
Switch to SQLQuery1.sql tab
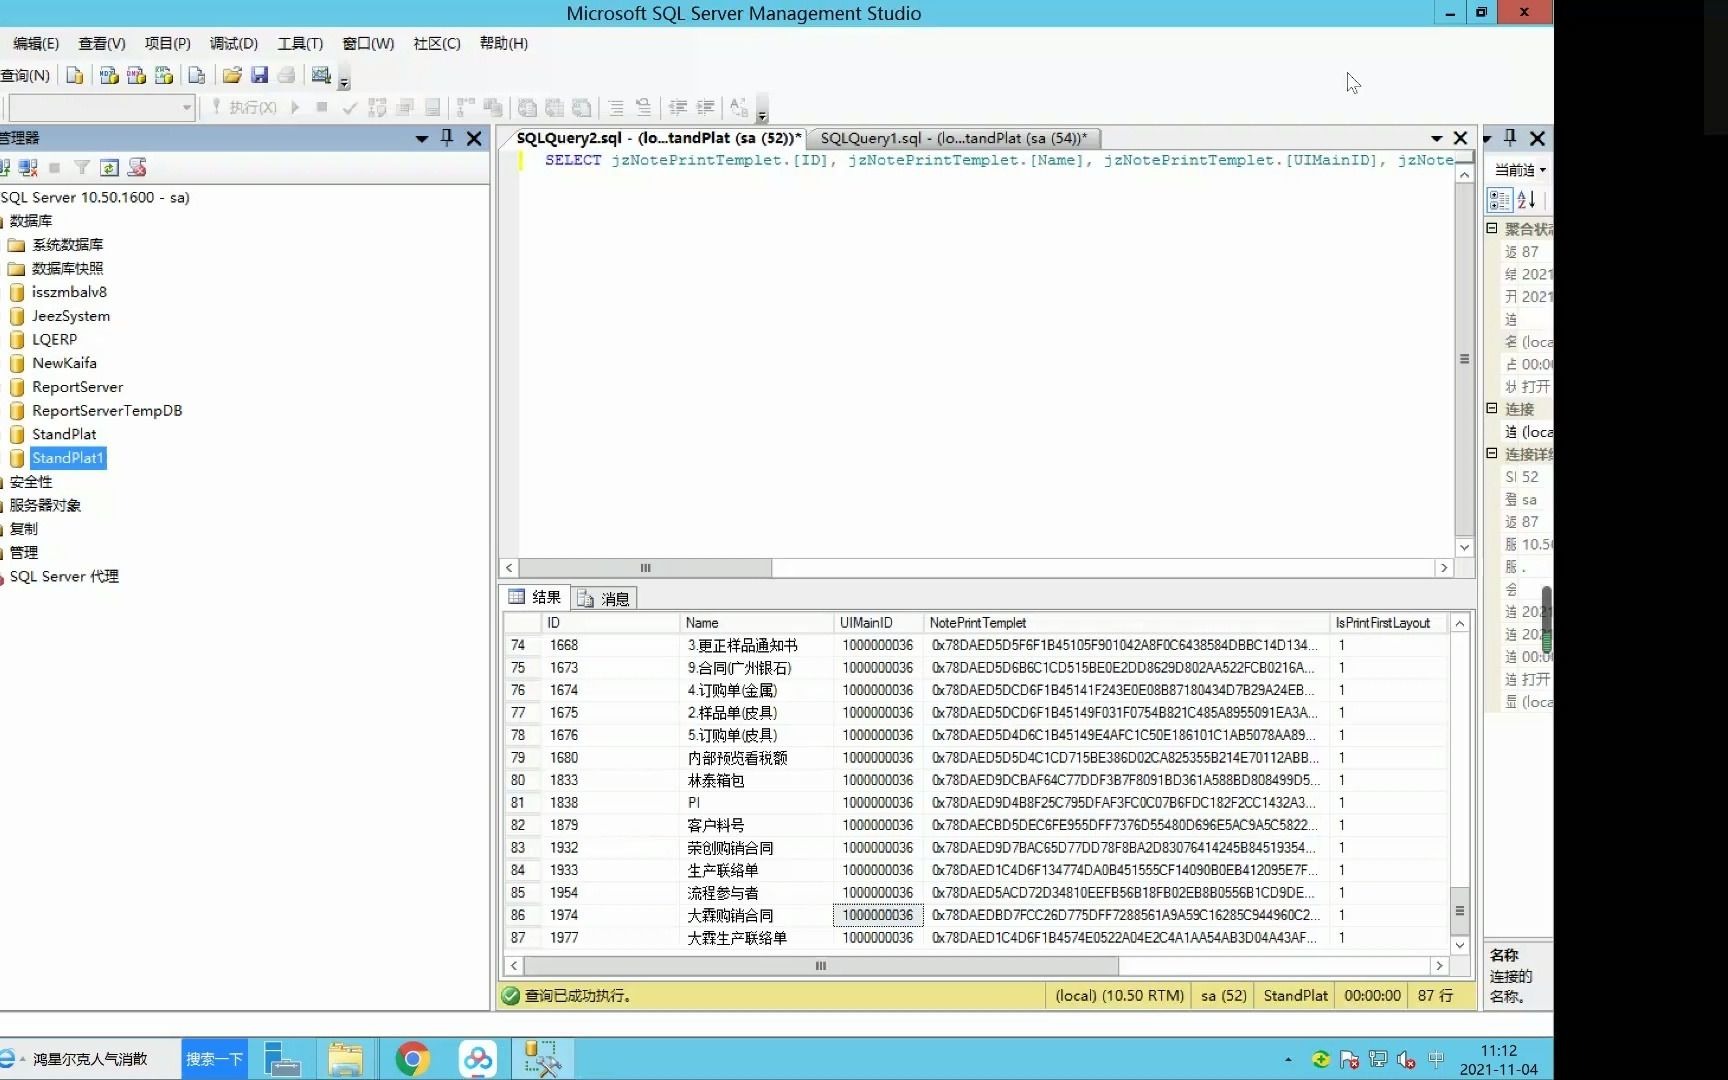(953, 138)
